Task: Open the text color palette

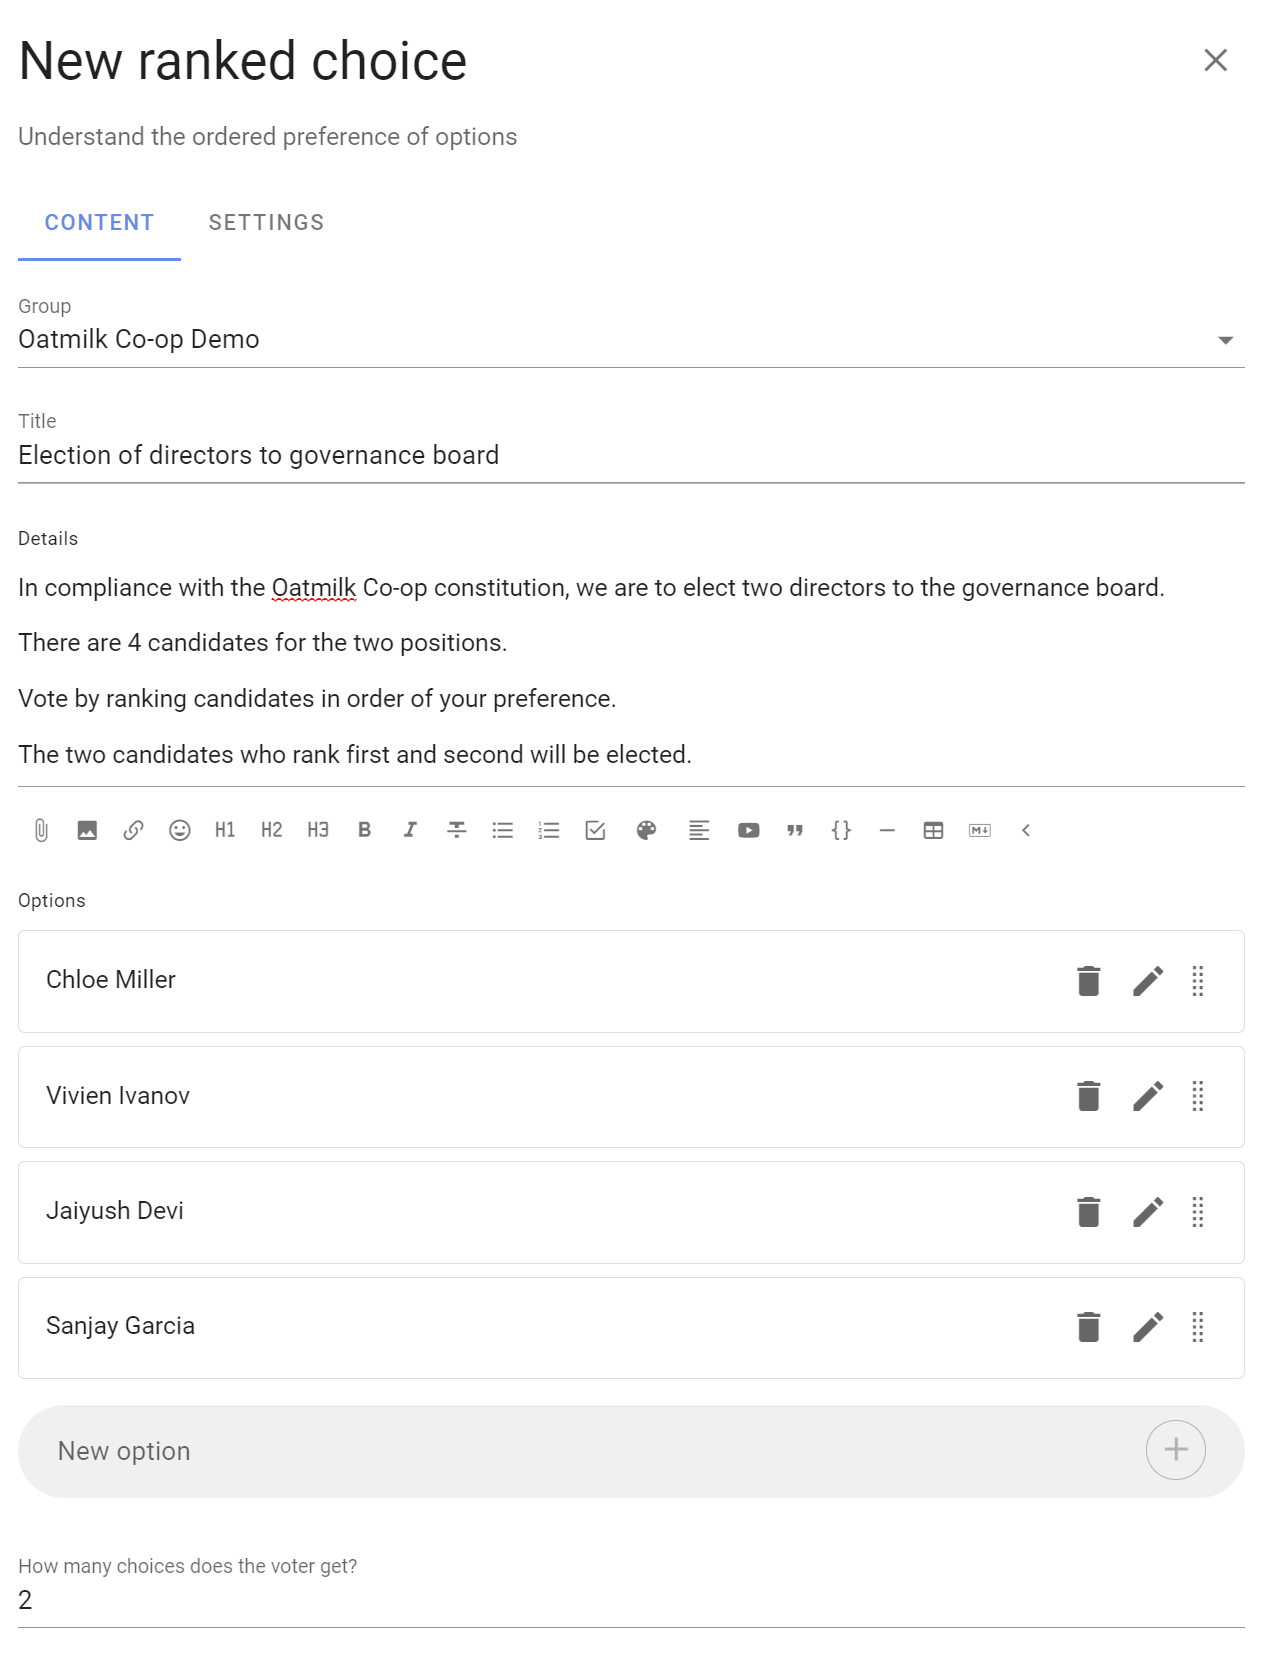Action: [647, 830]
